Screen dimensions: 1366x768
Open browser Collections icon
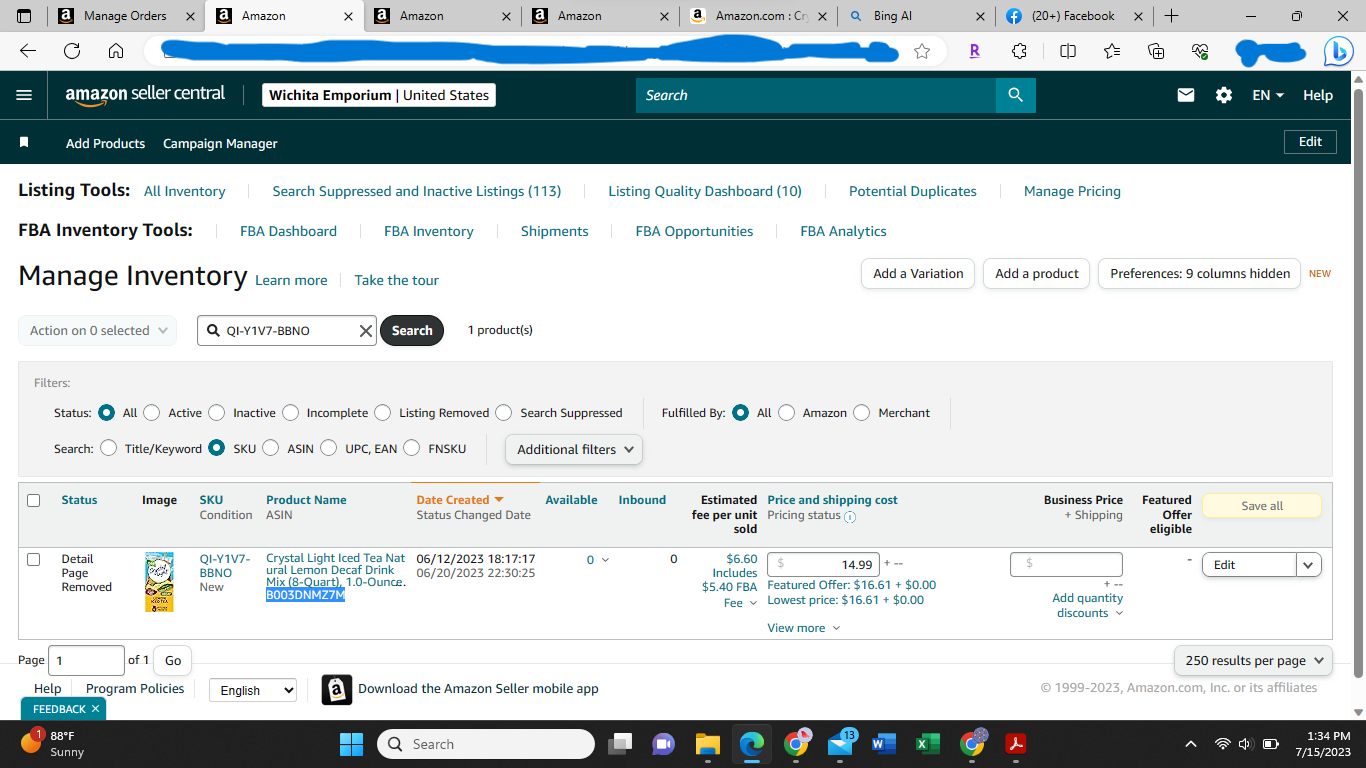(x=1156, y=51)
